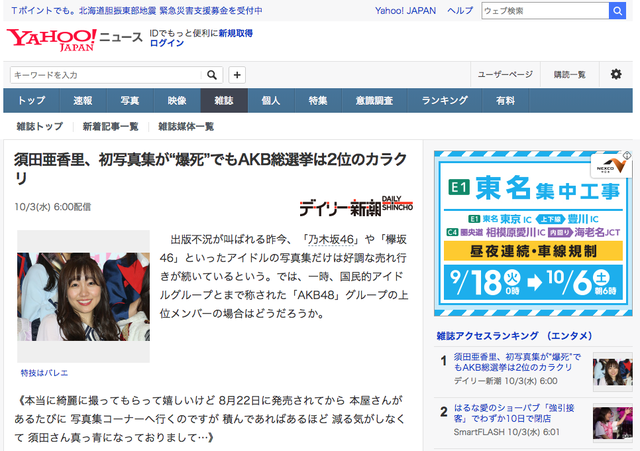Screen dimensions: 640x451
Task: Click the 購読一覧 button
Action: (569, 74)
